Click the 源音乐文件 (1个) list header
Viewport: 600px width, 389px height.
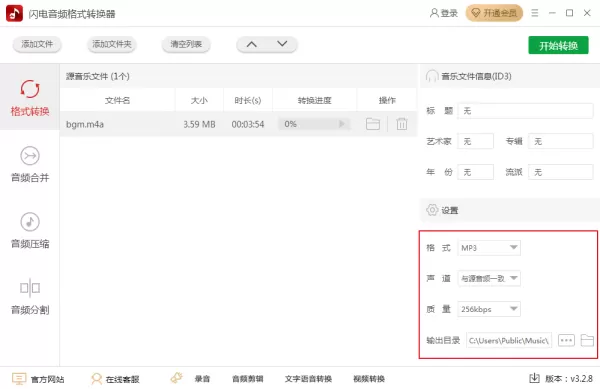click(98, 76)
